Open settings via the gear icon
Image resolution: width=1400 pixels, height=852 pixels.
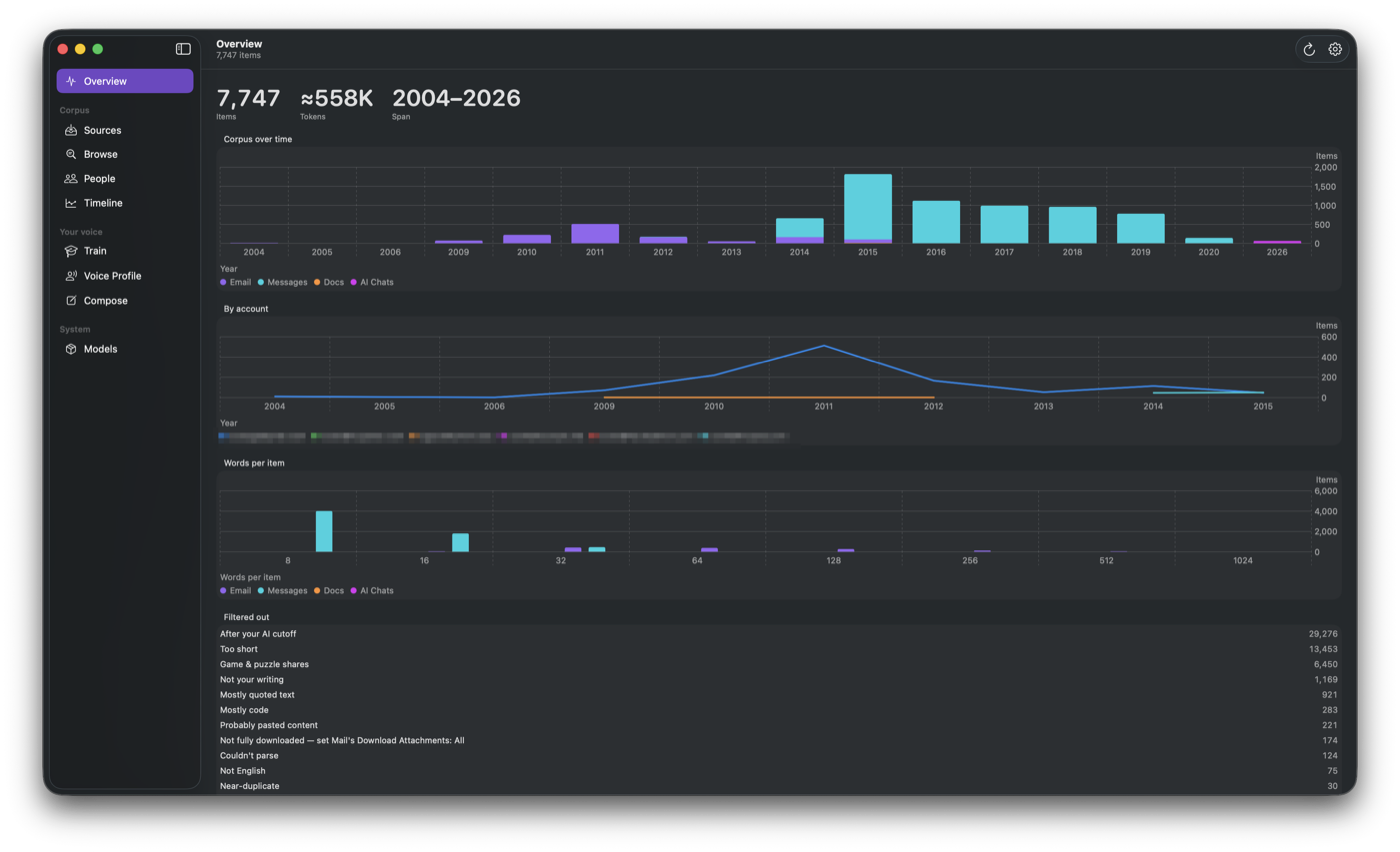pos(1335,49)
